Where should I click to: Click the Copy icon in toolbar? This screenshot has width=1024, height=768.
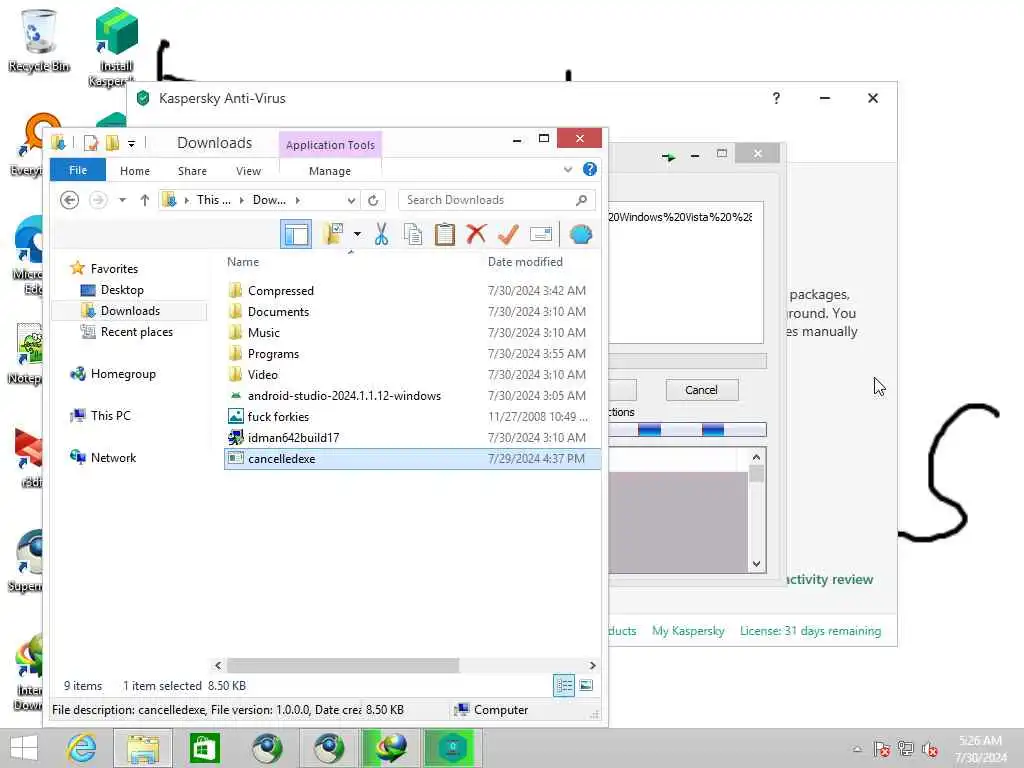tap(413, 234)
